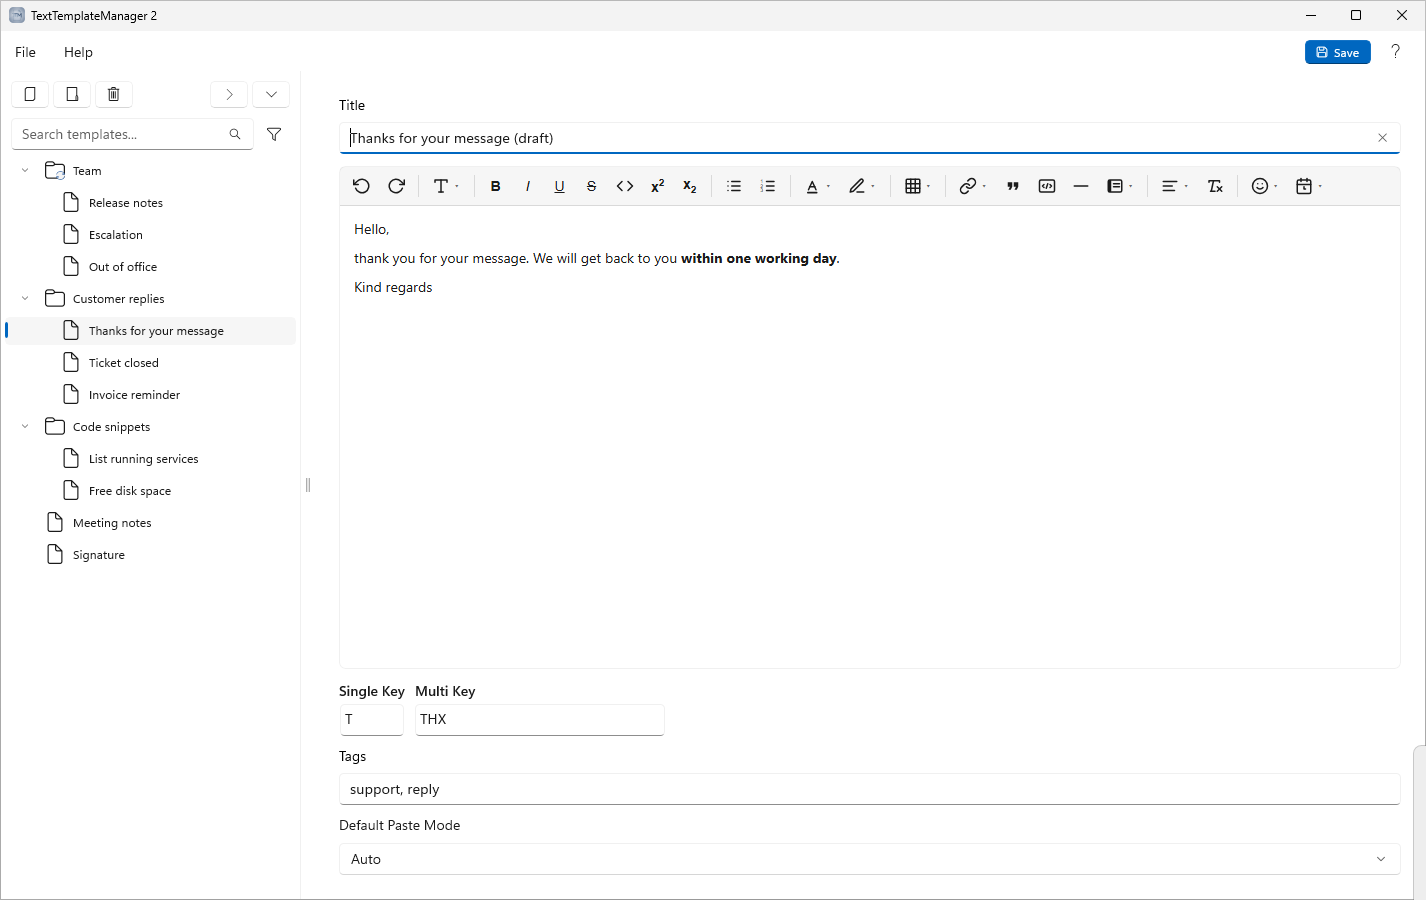
Task: Delete the selected template with trash icon
Action: point(113,94)
